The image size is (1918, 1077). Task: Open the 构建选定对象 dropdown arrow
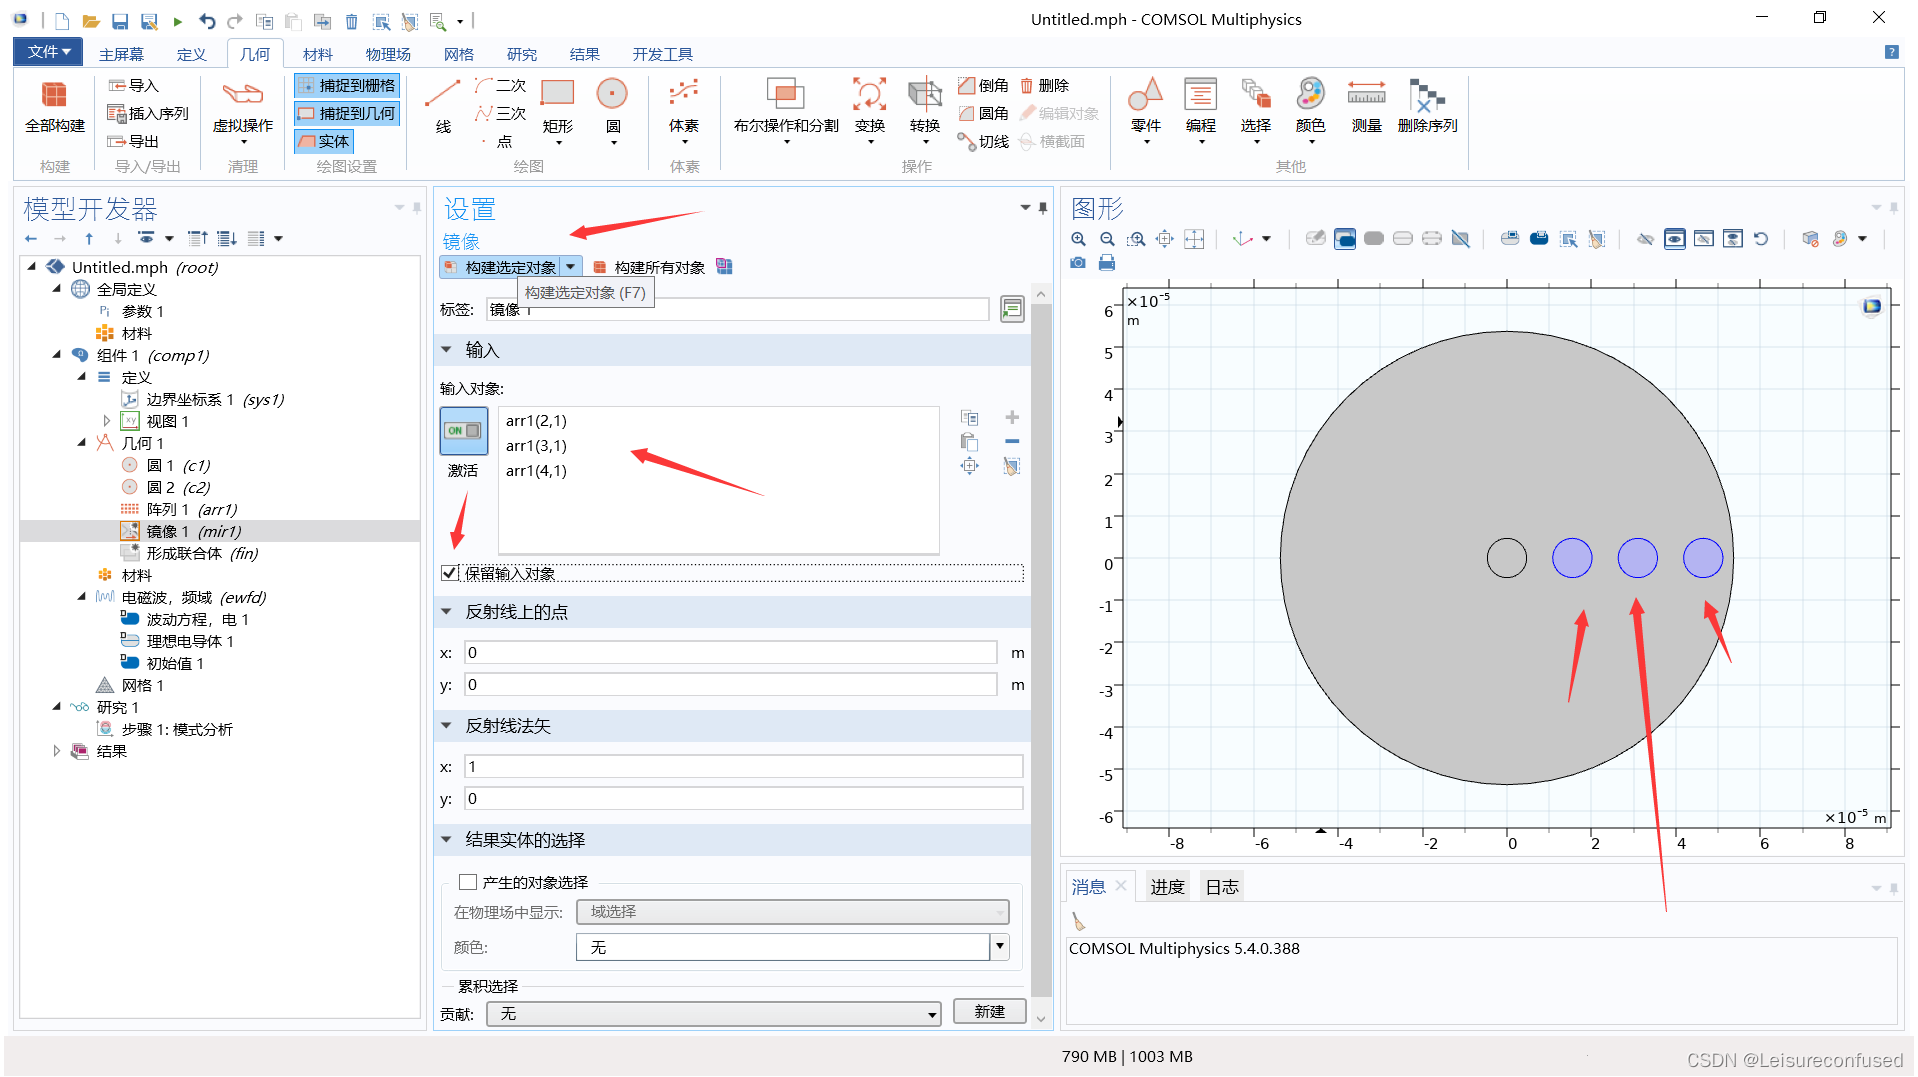pos(571,267)
